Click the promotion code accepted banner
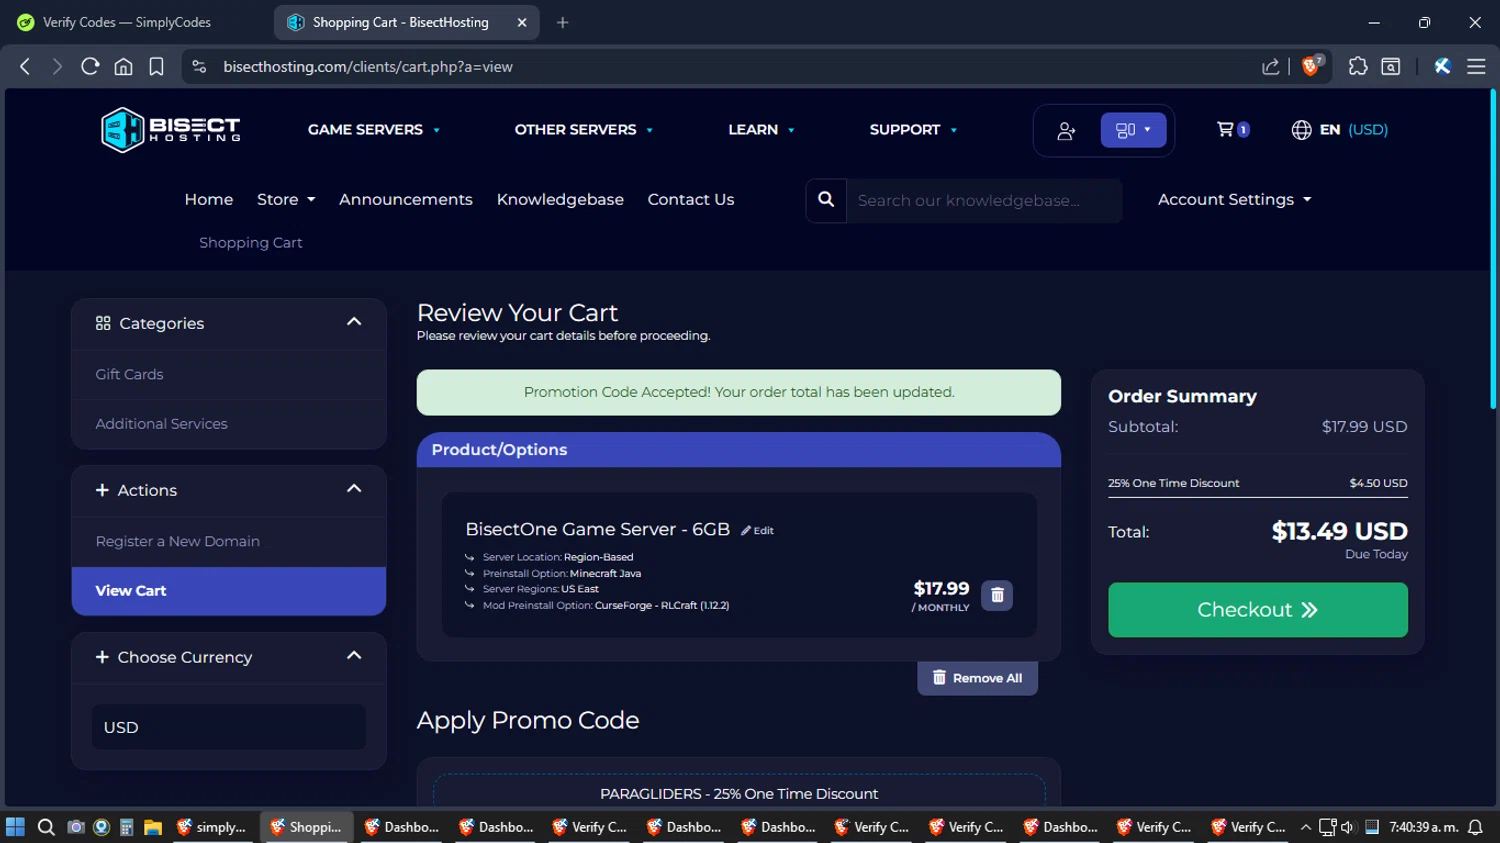The width and height of the screenshot is (1500, 843). [x=739, y=392]
